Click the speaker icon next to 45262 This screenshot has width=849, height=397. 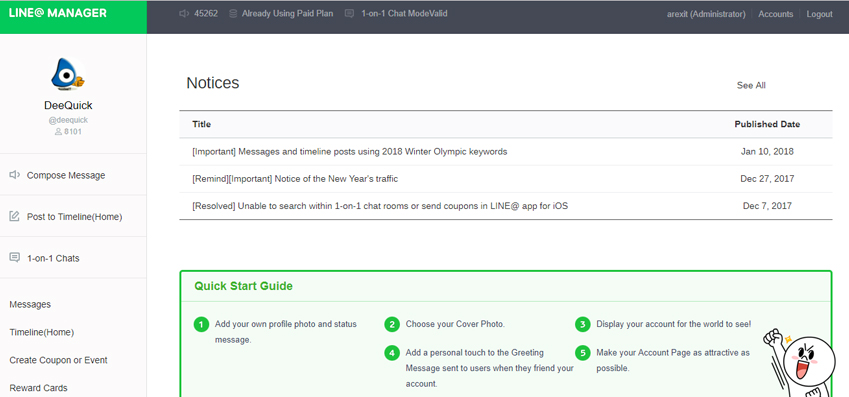pyautogui.click(x=184, y=14)
